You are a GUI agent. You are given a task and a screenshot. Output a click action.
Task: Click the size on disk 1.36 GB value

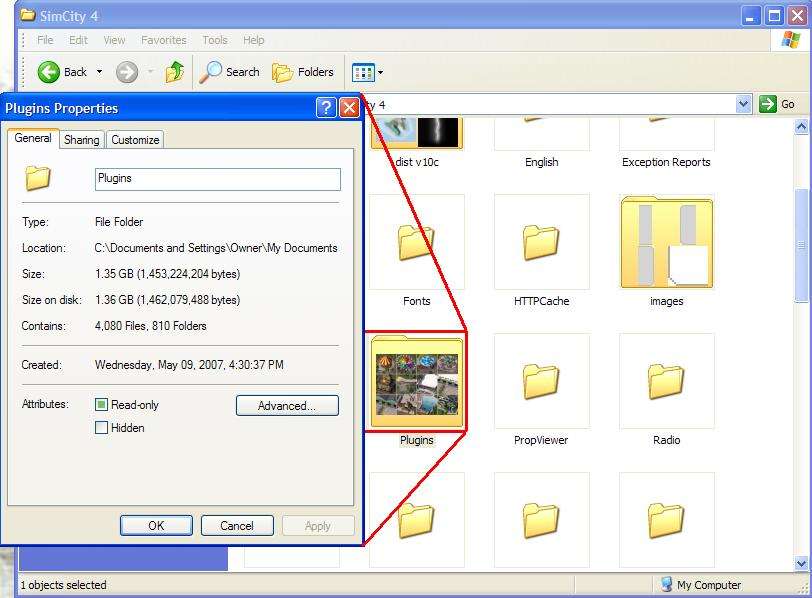[167, 300]
